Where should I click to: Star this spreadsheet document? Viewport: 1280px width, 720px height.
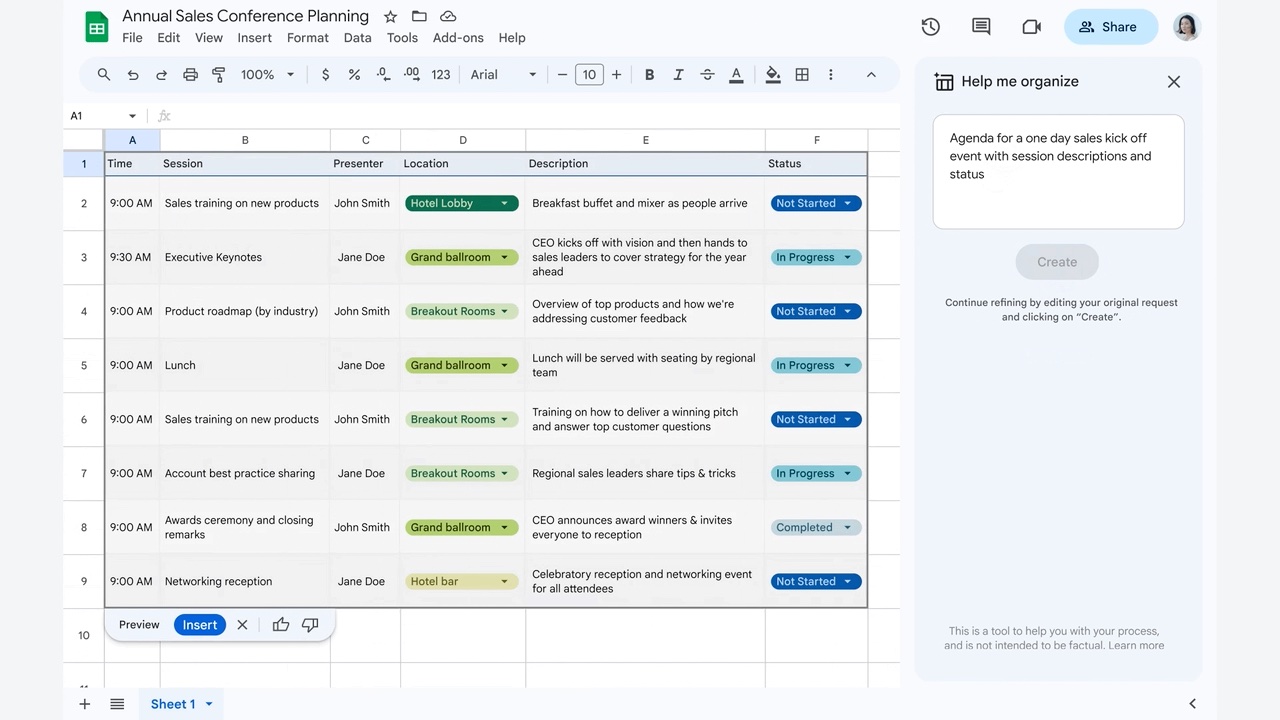coord(390,17)
